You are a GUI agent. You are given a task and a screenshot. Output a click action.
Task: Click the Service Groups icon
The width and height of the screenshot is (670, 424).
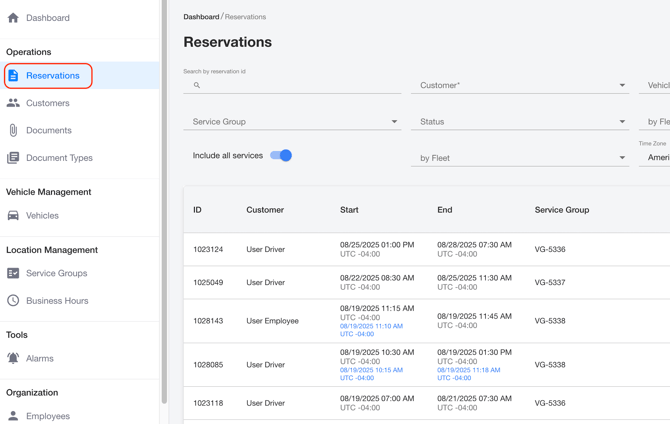[x=13, y=273]
